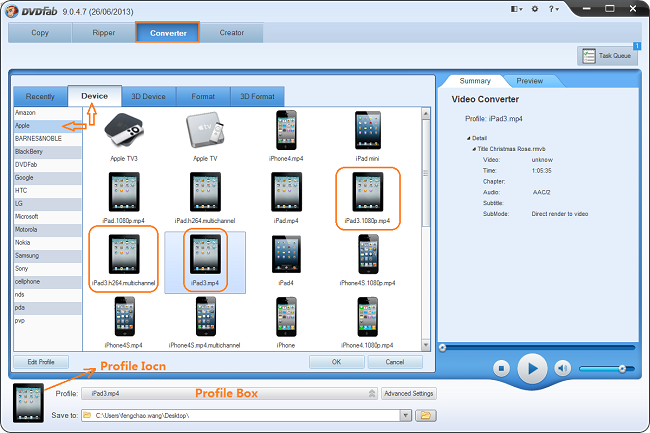This screenshot has width=650, height=433.
Task: Collapse the Title Christmas Rose.rmvb node
Action: click(x=474, y=149)
